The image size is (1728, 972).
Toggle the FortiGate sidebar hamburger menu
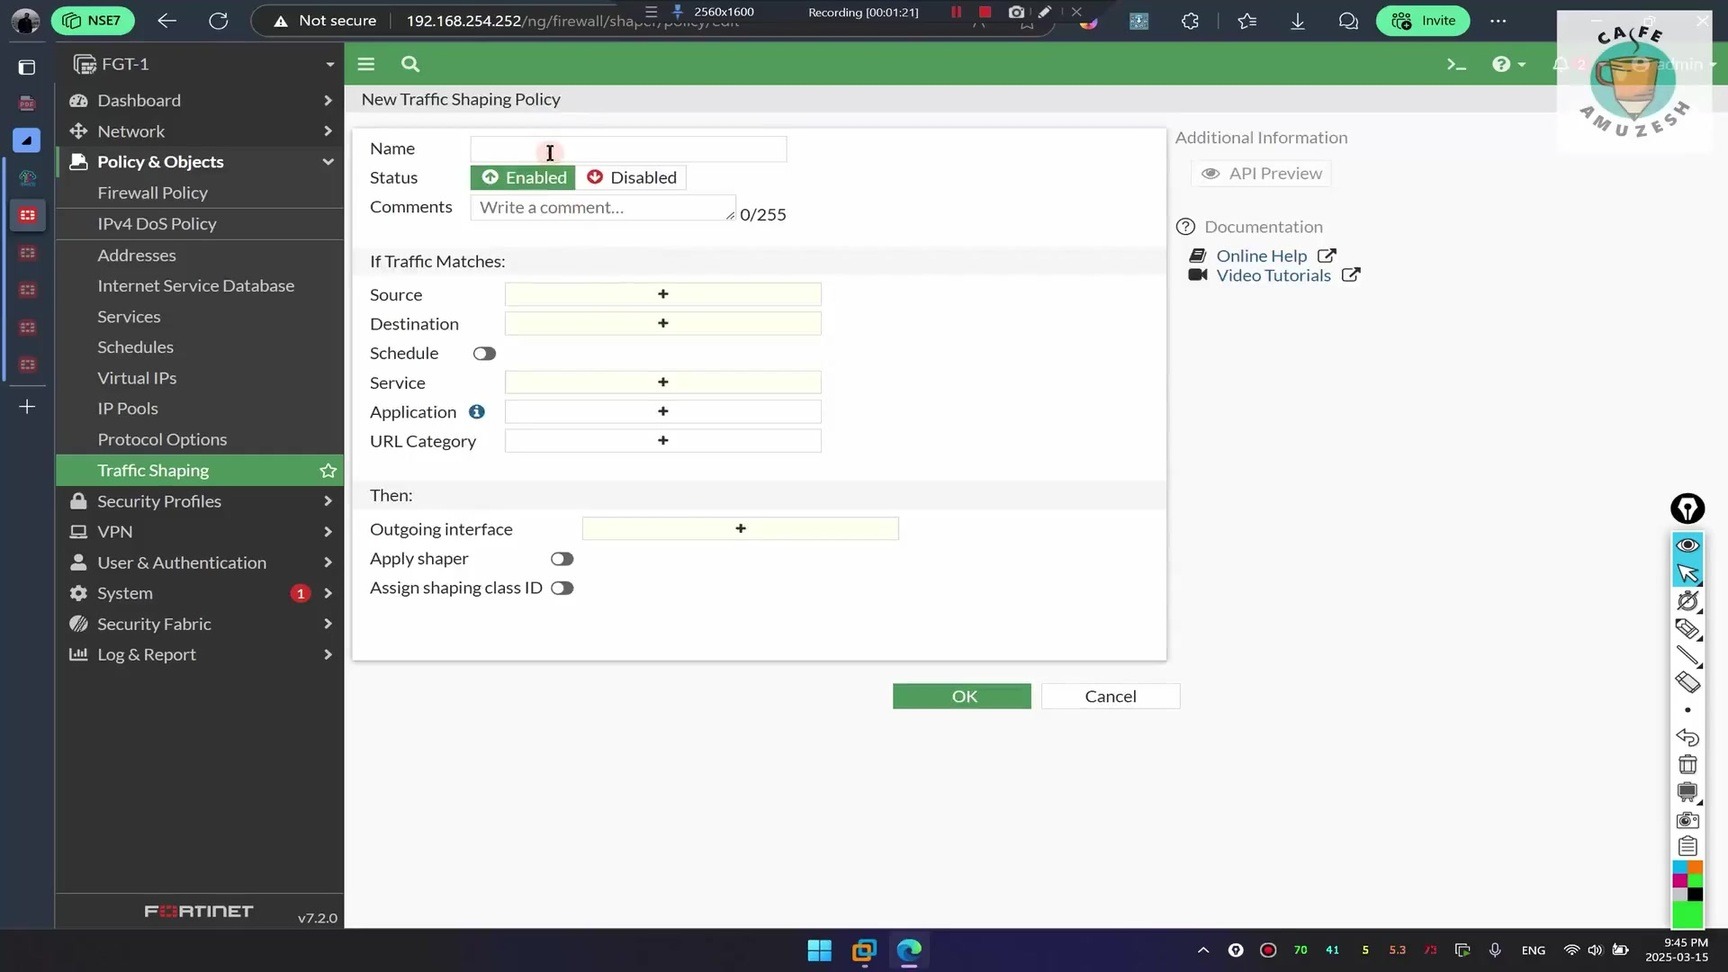pos(366,64)
